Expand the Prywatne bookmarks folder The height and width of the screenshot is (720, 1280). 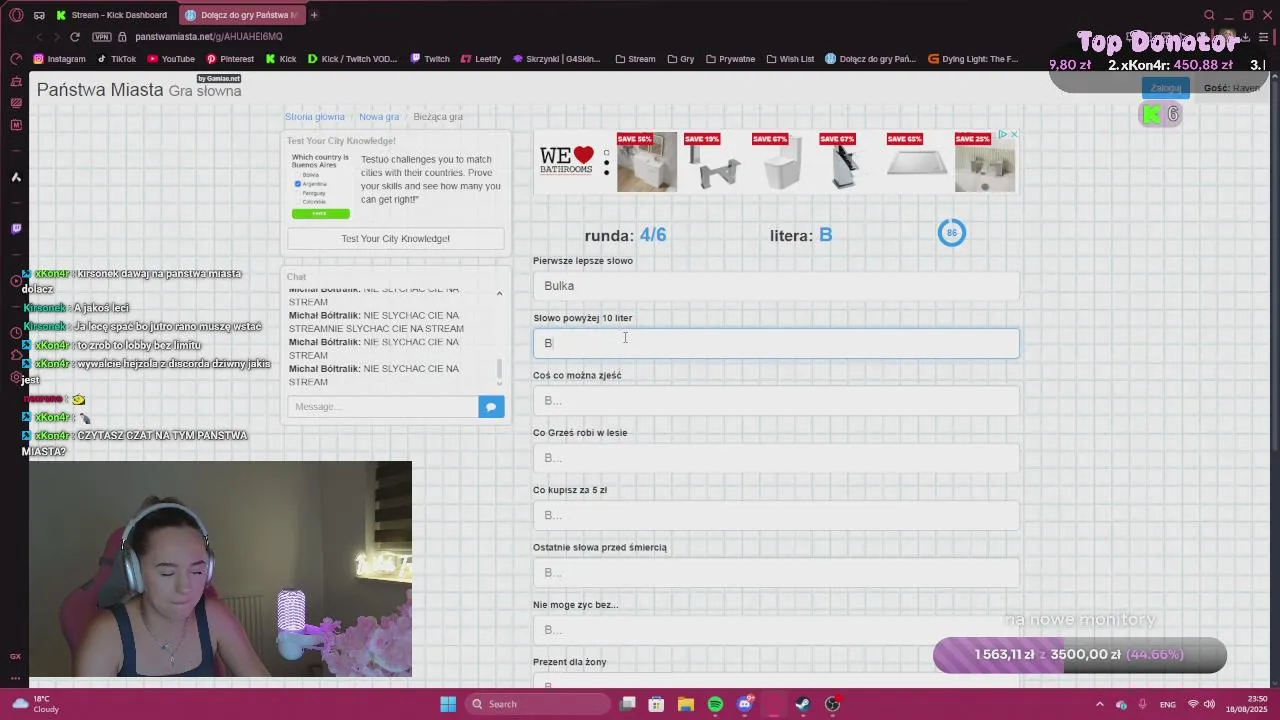coord(730,59)
